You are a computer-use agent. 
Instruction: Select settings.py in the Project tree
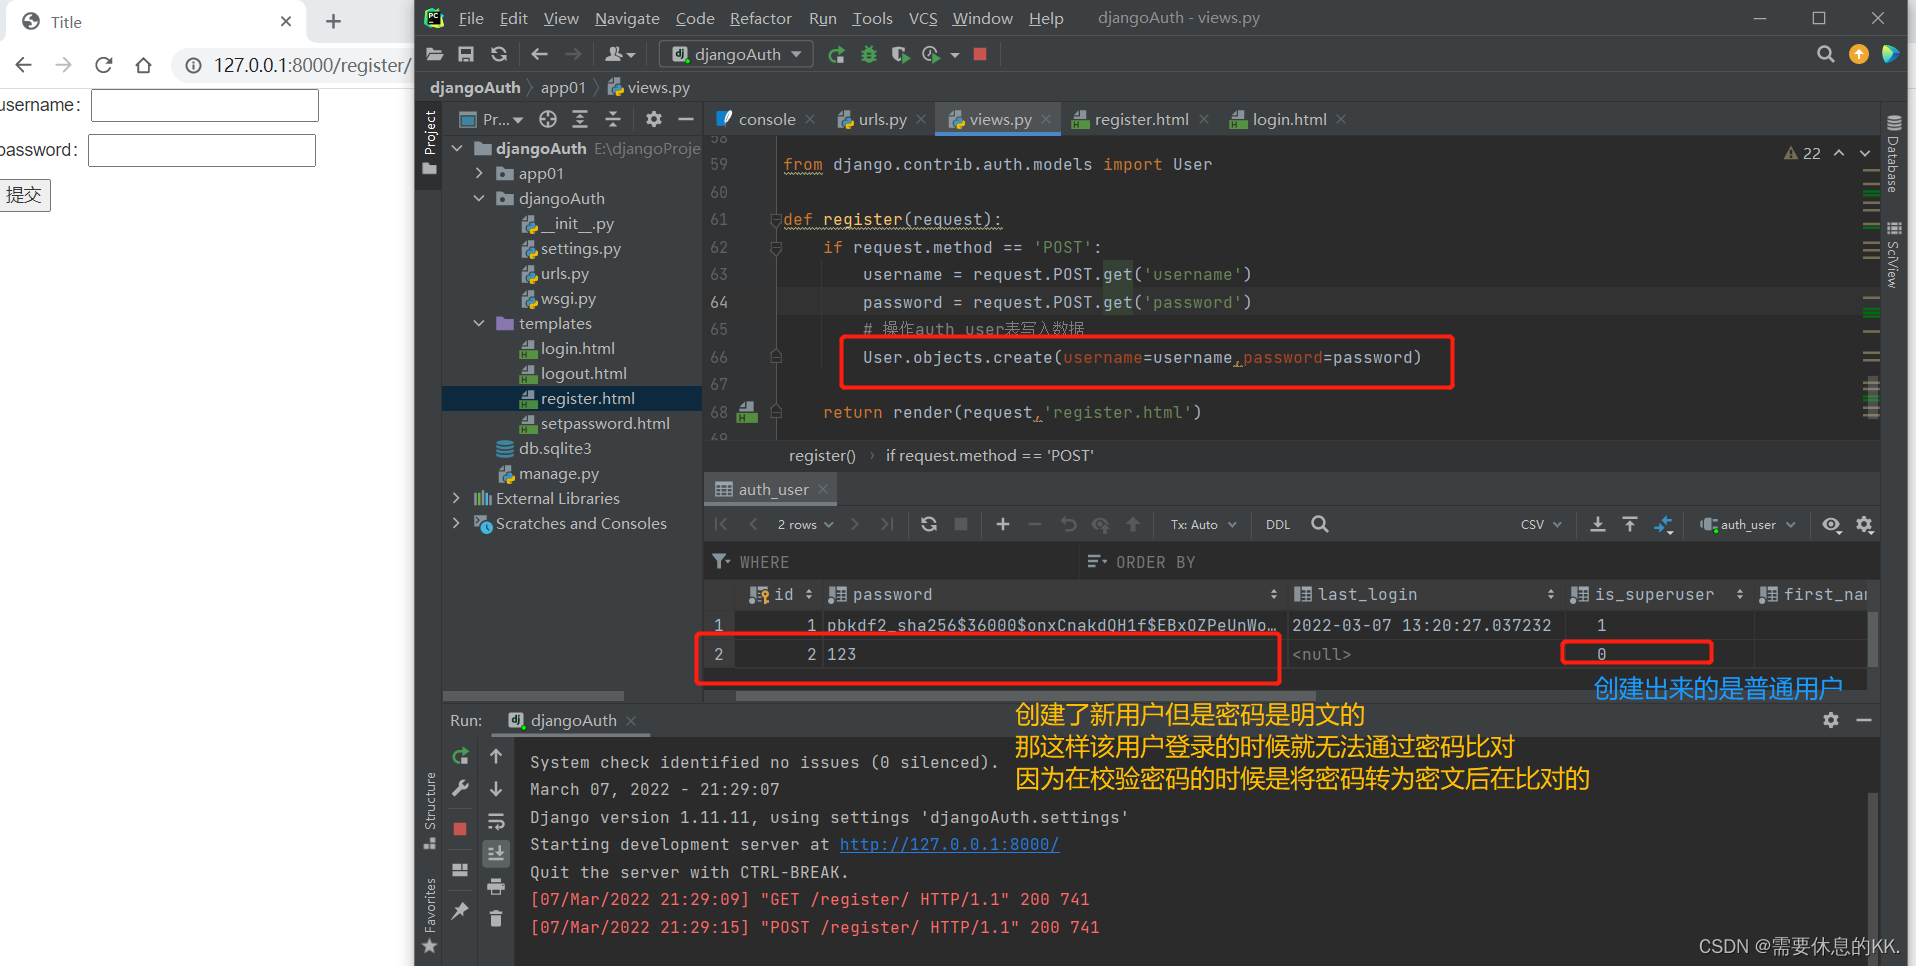(580, 248)
